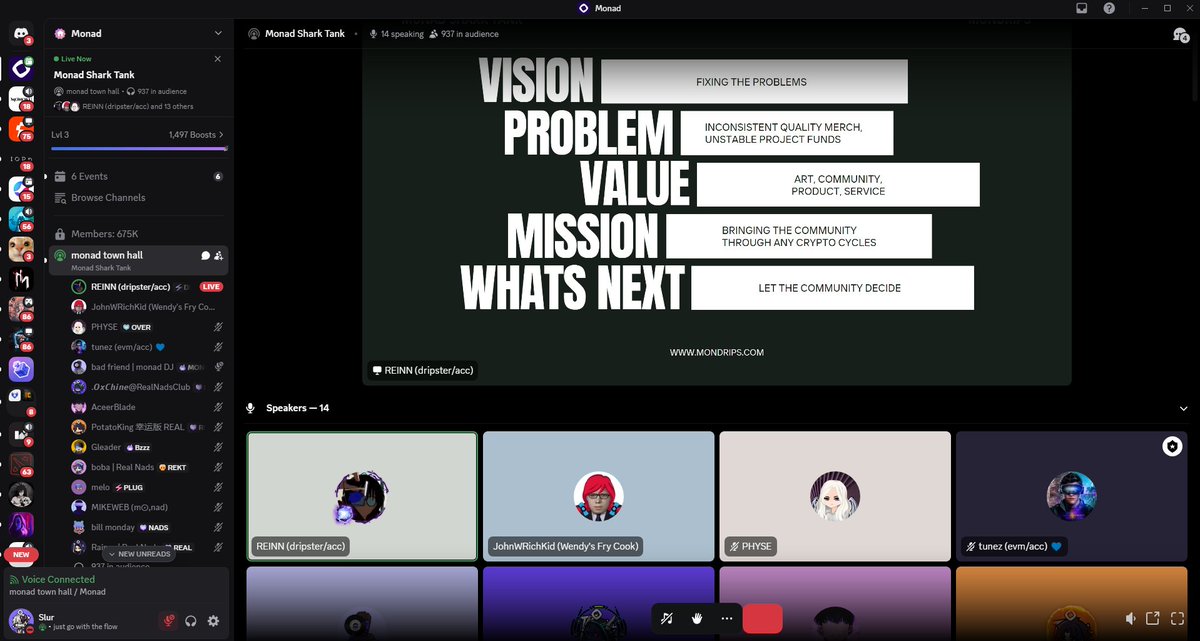The width and height of the screenshot is (1200, 641).
Task: Click the red disconnect button
Action: click(762, 618)
